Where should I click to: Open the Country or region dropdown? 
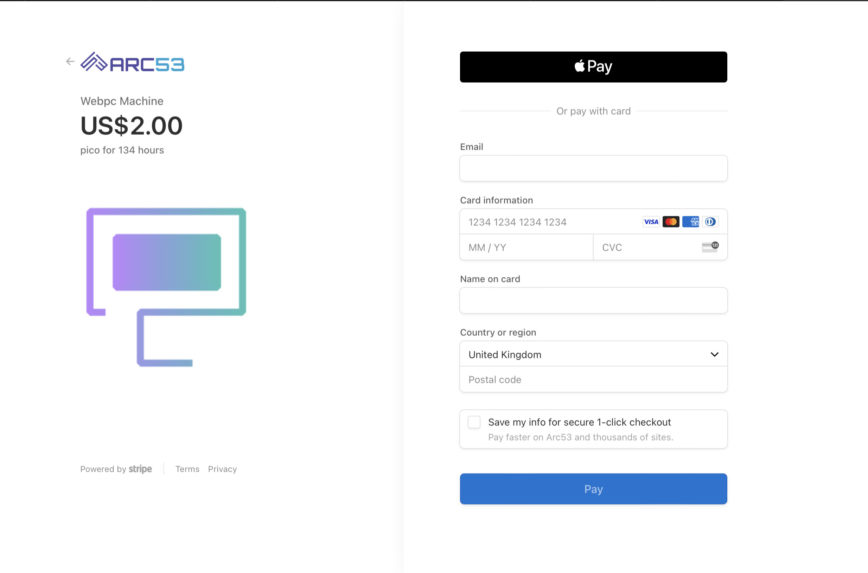click(x=593, y=354)
